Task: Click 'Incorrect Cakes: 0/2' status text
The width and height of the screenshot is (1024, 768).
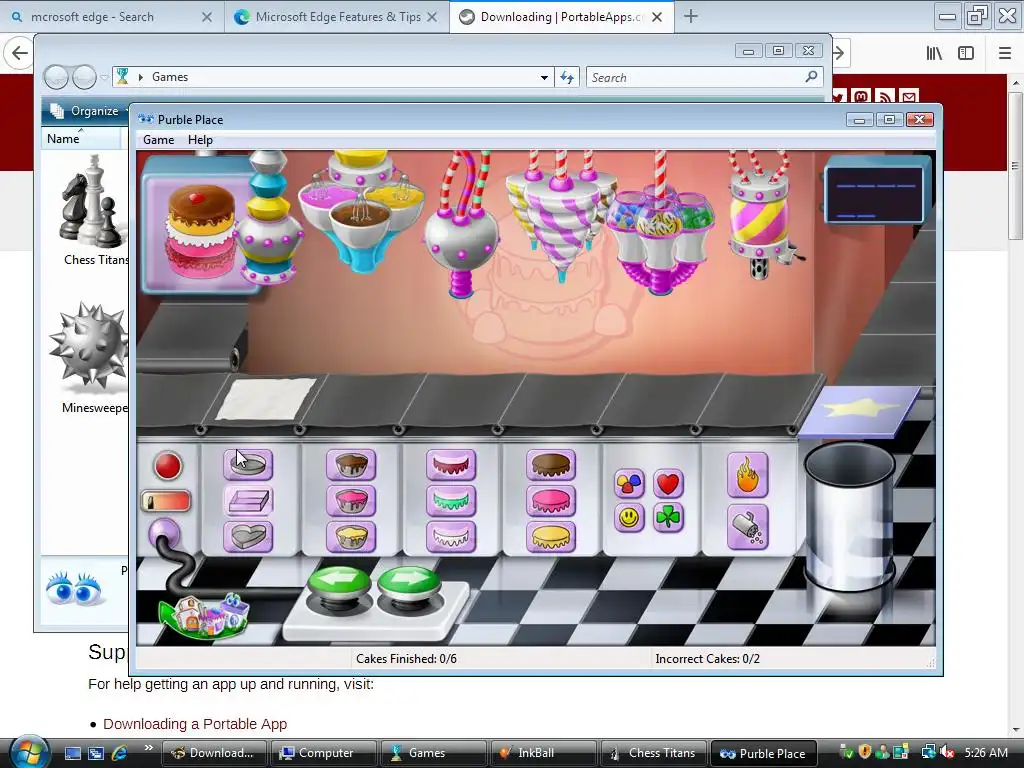Action: pos(707,659)
